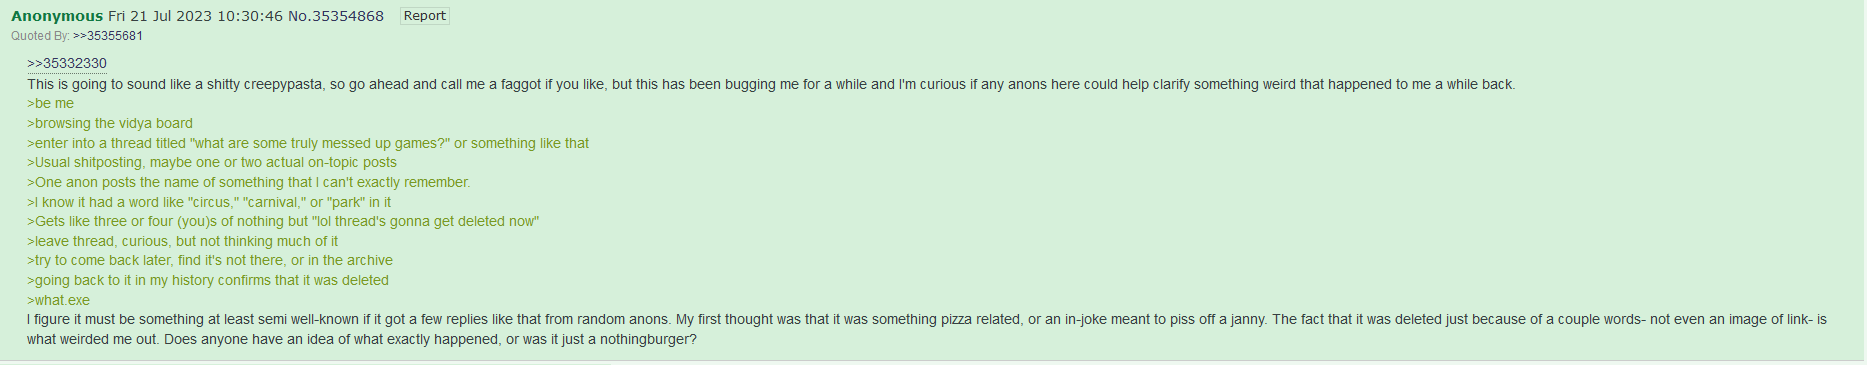Screen dimensions: 1867x365
Task: Click the post number No.35354868
Action: pyautogui.click(x=336, y=16)
